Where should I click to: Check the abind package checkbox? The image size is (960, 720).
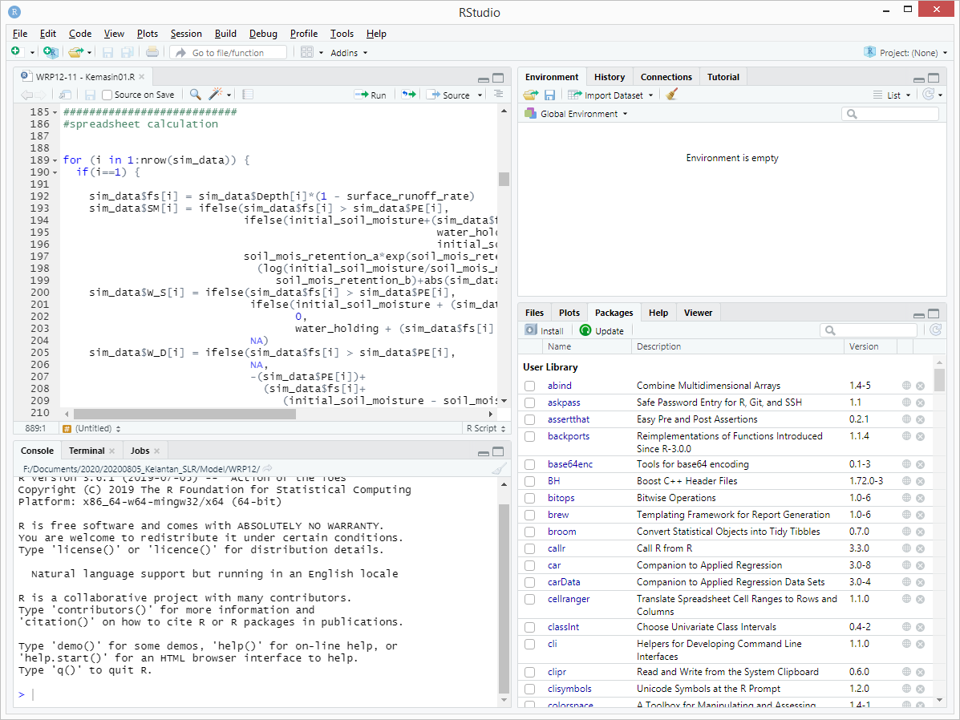pyautogui.click(x=530, y=386)
